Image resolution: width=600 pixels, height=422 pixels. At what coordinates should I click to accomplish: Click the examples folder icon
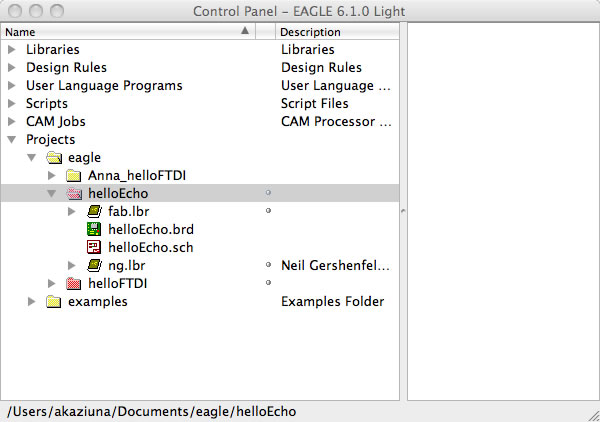click(x=54, y=301)
